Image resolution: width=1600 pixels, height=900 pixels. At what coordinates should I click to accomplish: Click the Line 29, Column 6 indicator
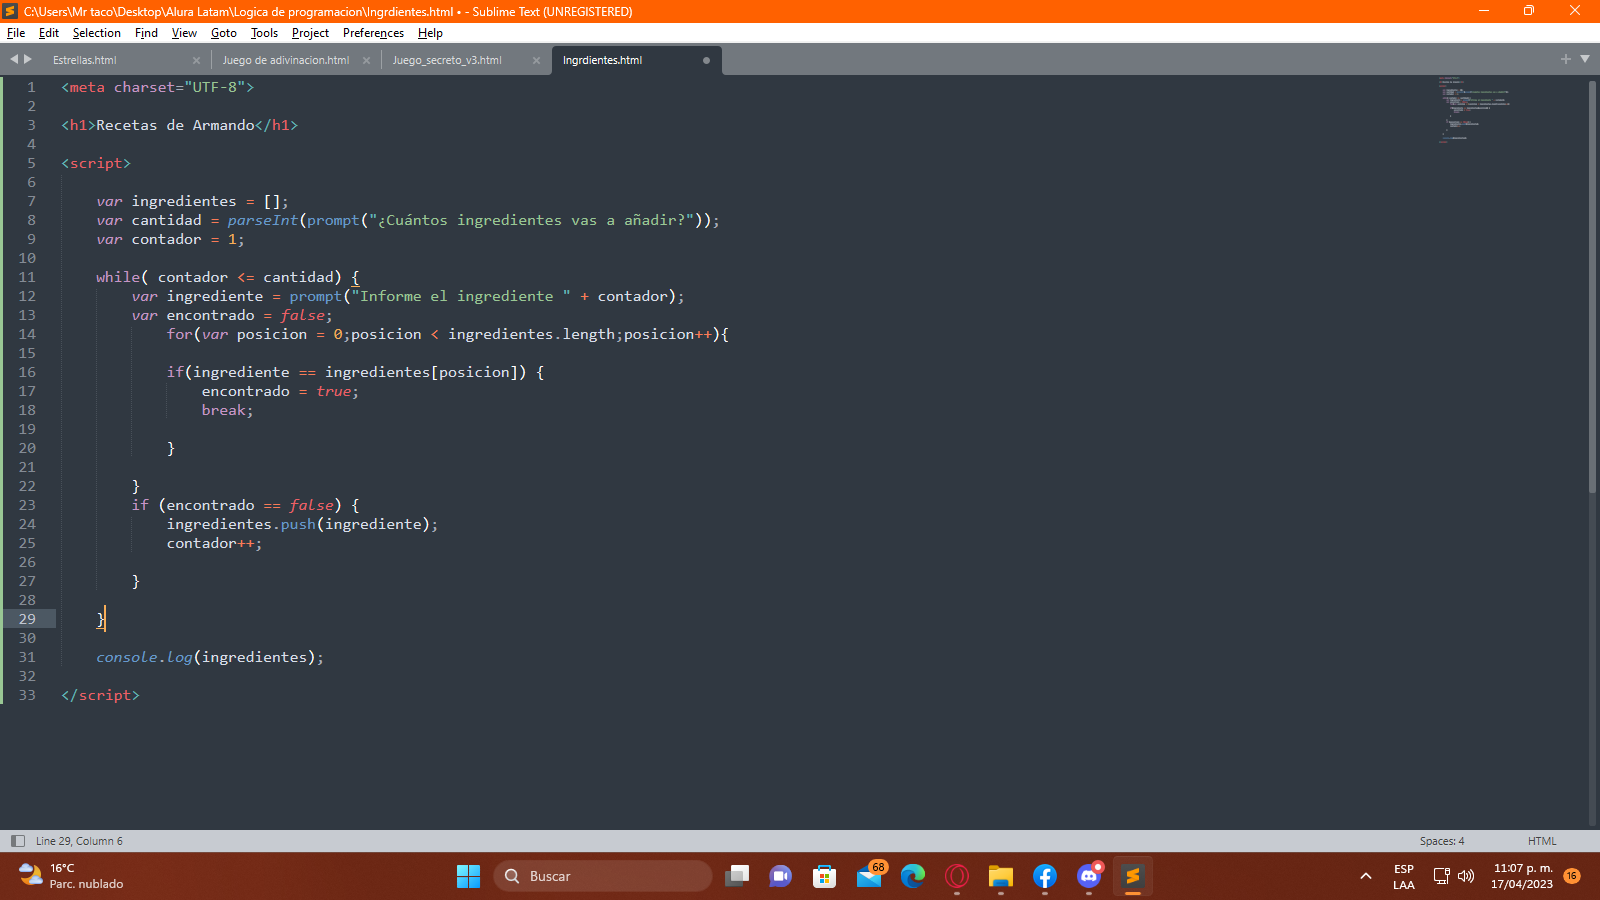tap(79, 841)
